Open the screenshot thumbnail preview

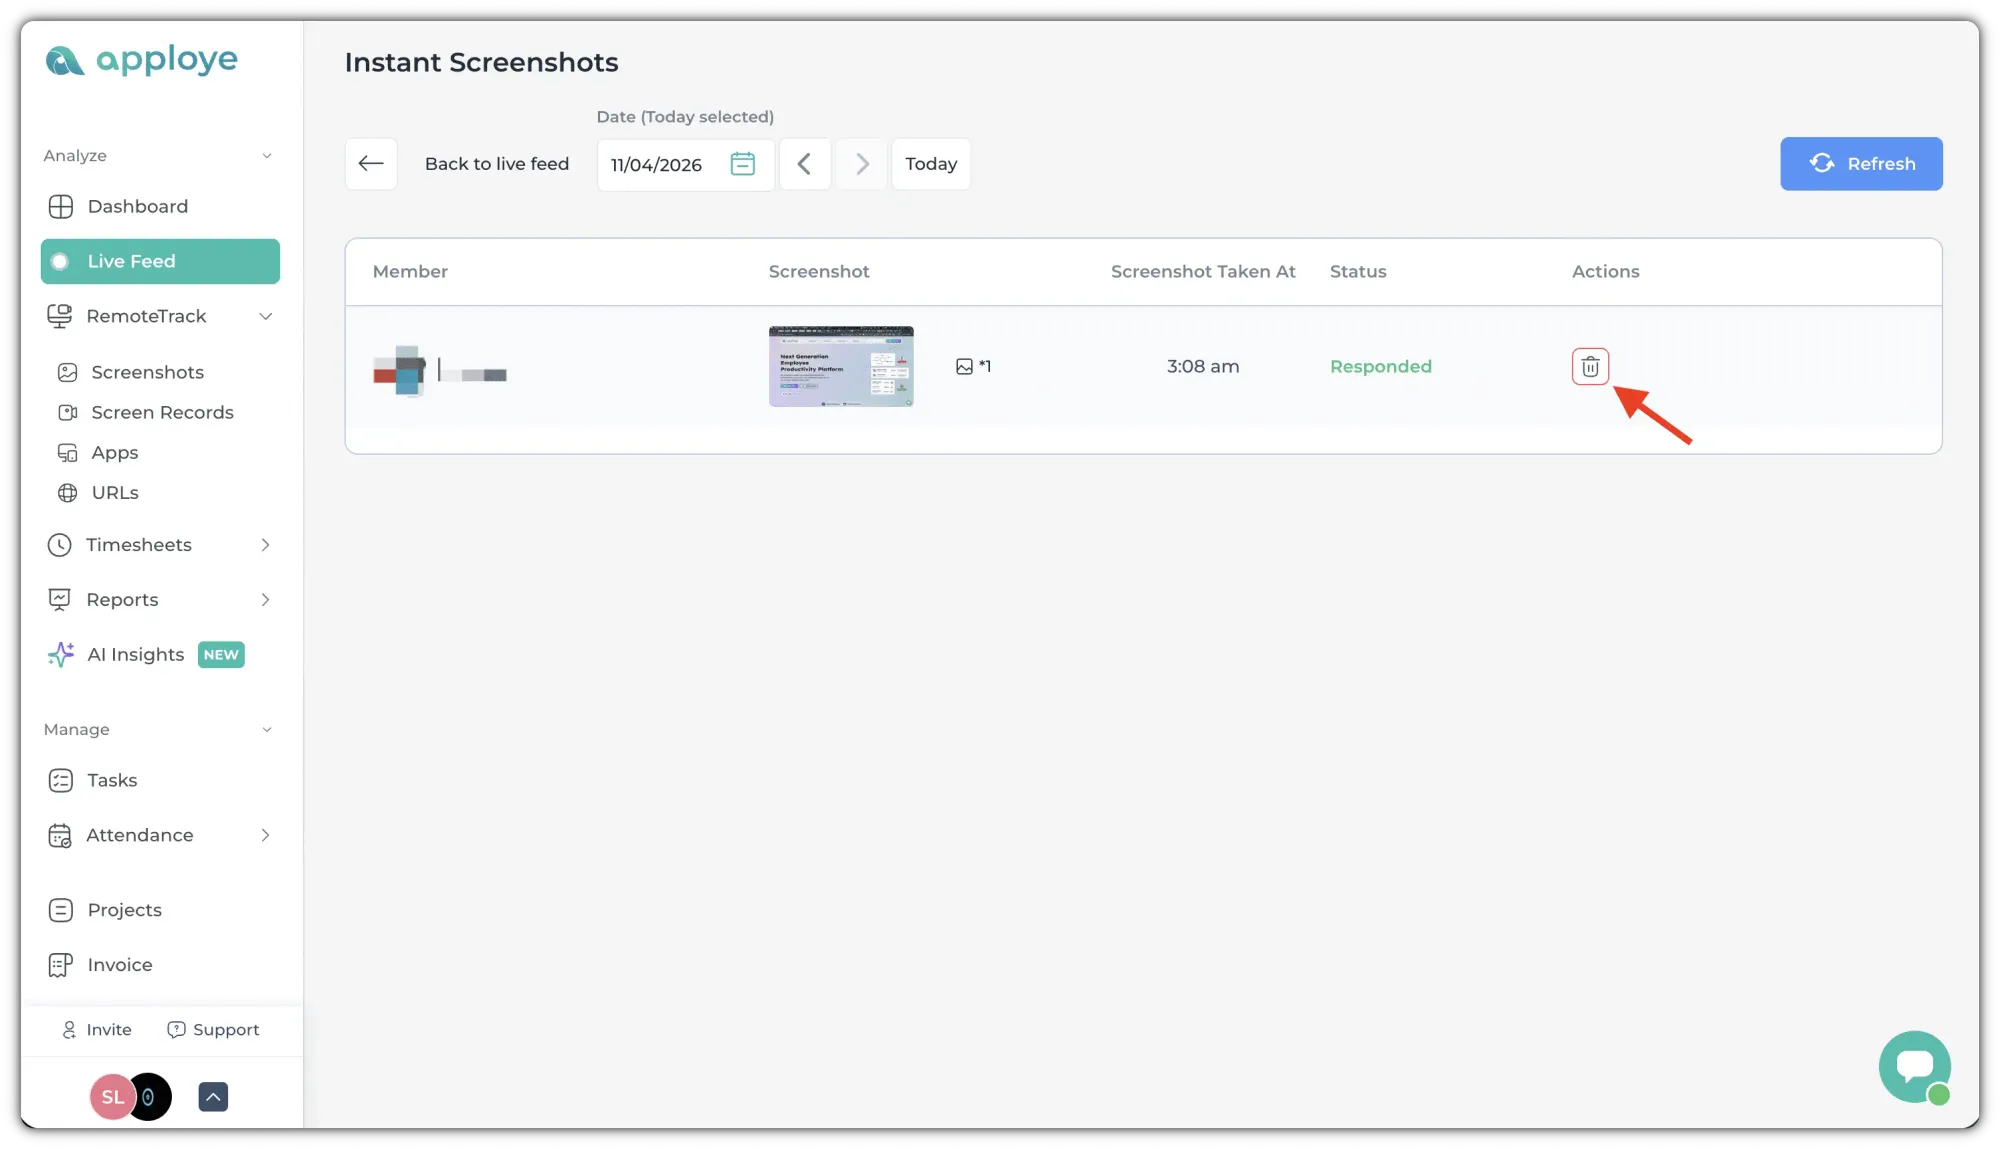click(840, 366)
